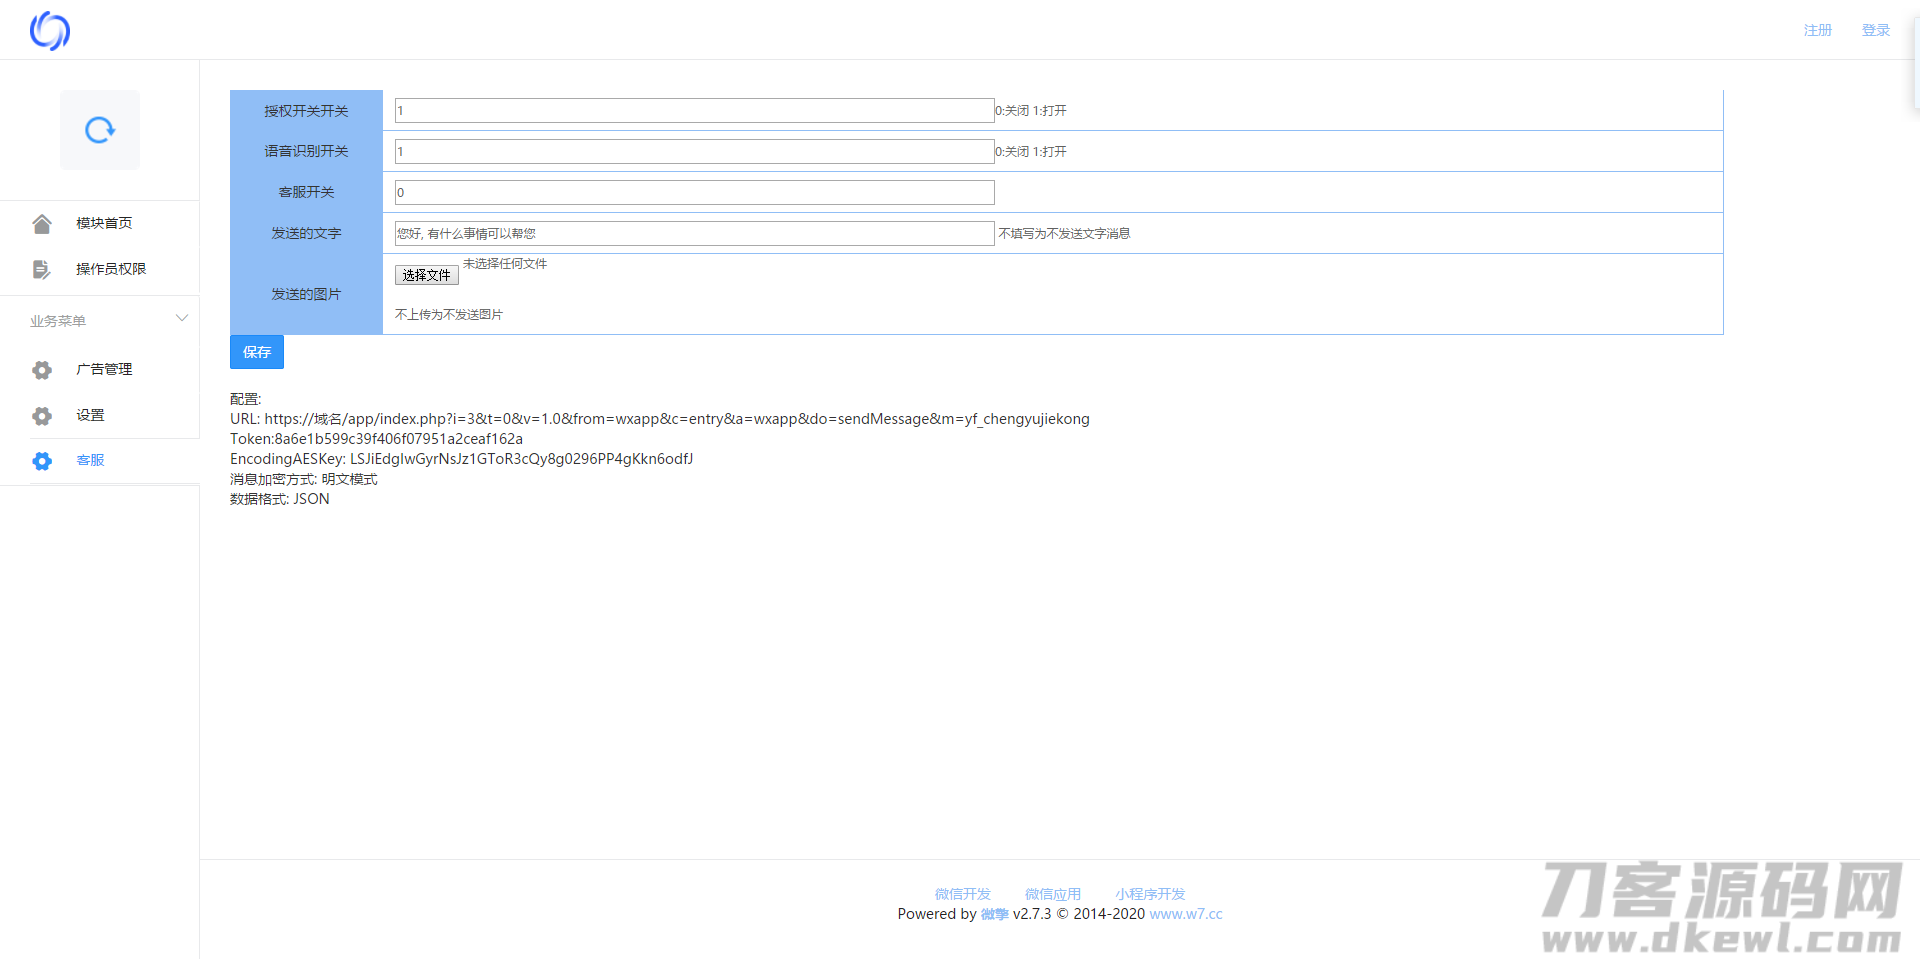Screen dimensions: 1920x959
Task: Click the refresh module icon in sidebar
Action: pos(100,130)
